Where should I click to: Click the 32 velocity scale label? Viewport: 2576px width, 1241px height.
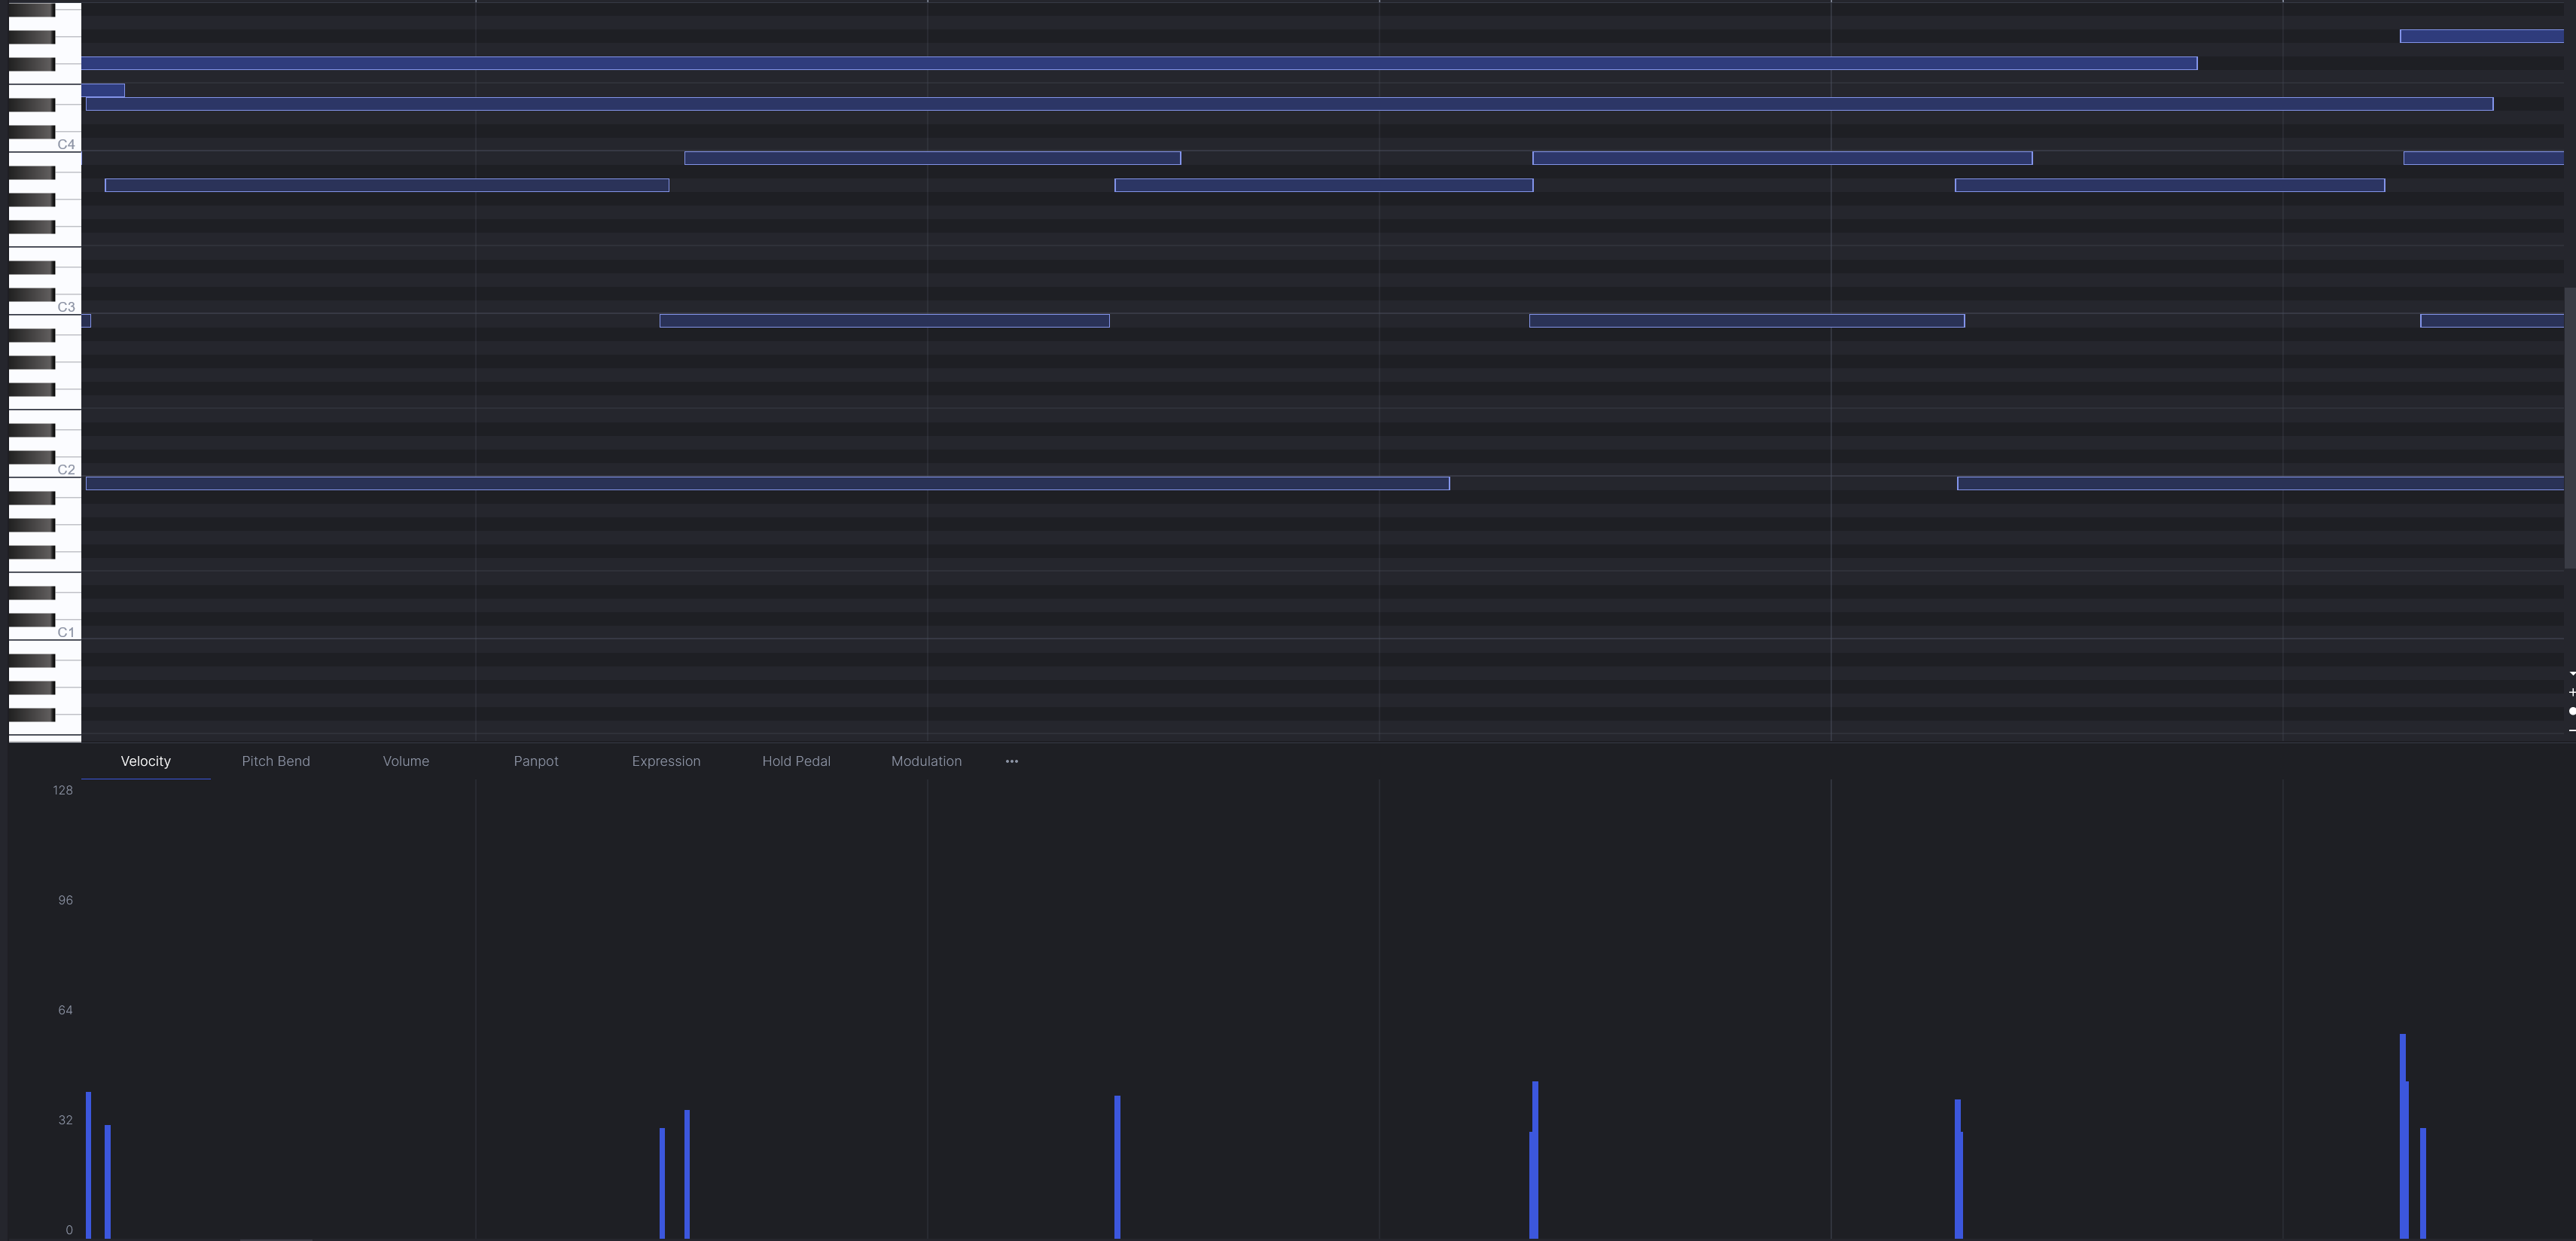click(x=66, y=1120)
